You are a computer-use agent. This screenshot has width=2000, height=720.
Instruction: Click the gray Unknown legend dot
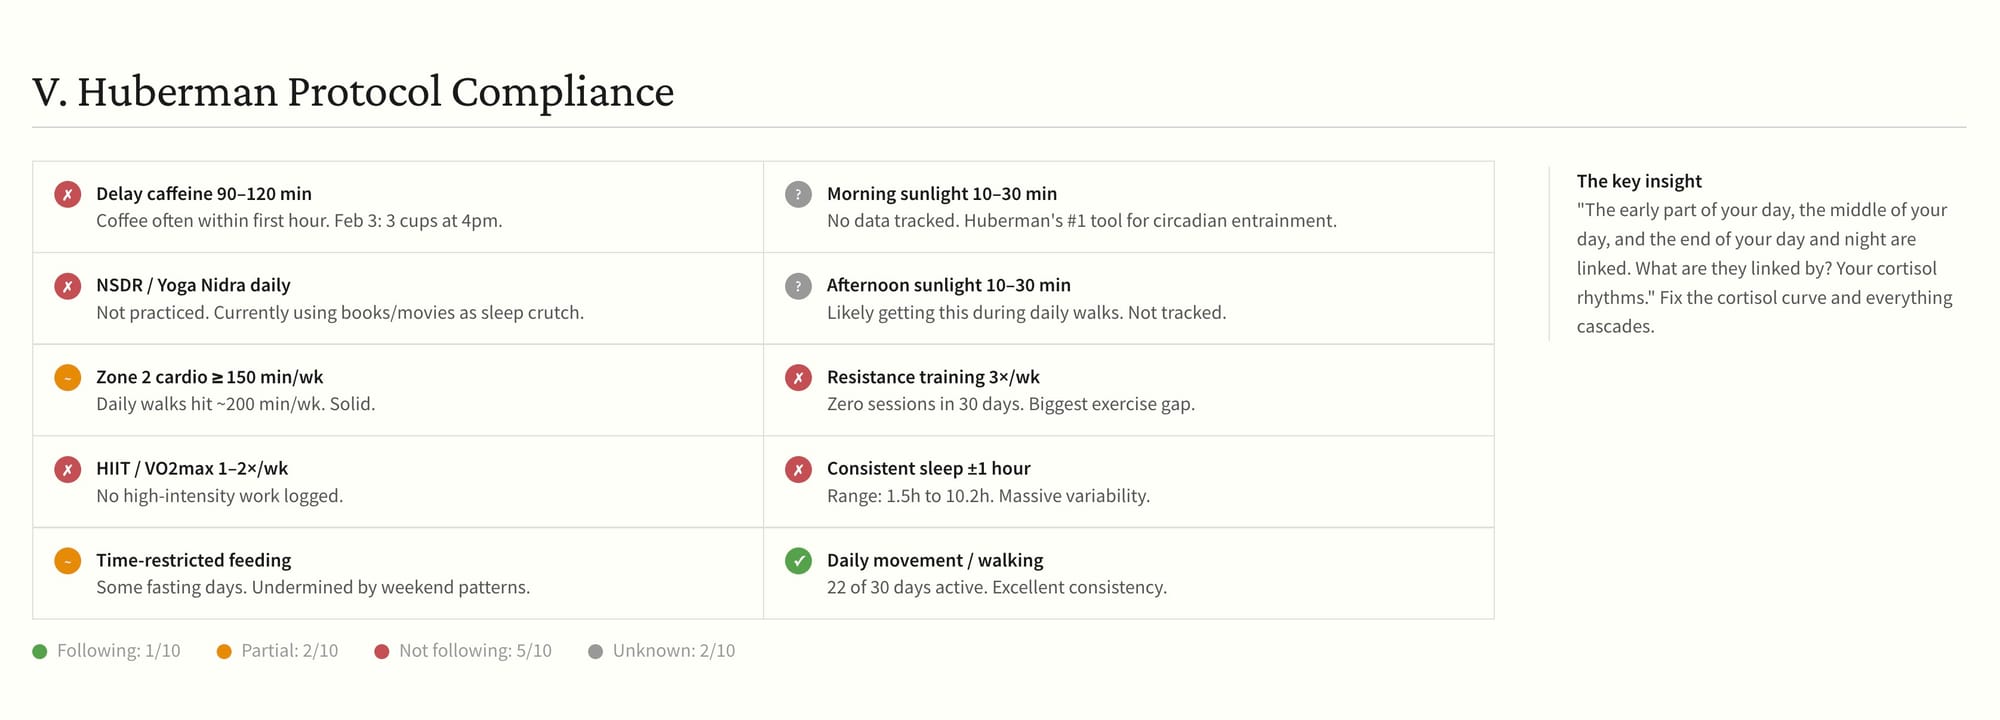pos(595,652)
